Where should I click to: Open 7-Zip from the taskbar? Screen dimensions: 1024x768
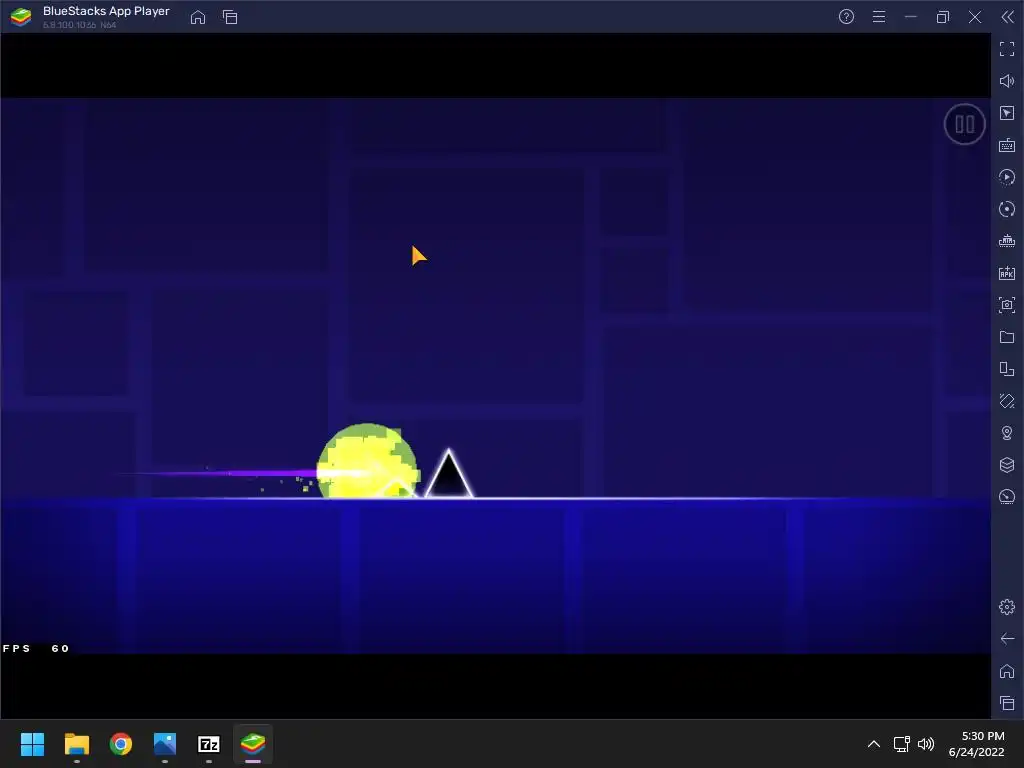209,744
